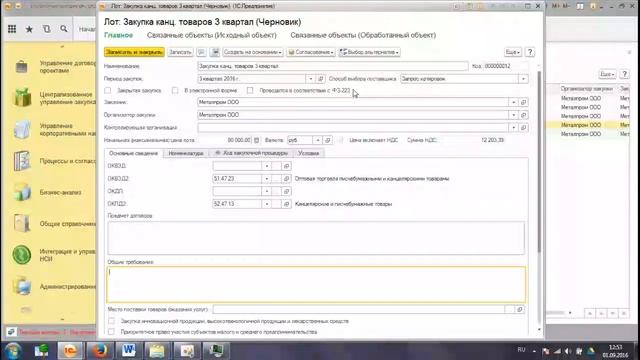The image size is (640, 360).
Task: Open Создать на основании menu
Action: tap(253, 52)
